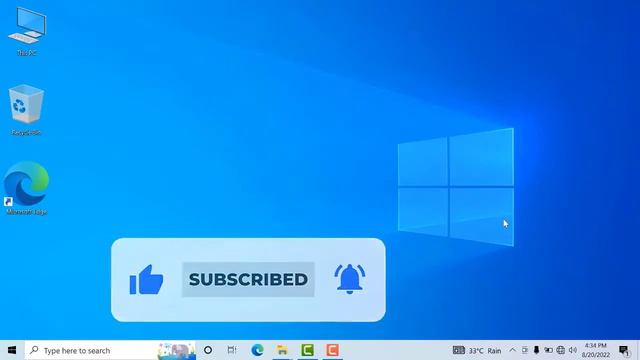
Task: Open Task View on the taskbar
Action: click(x=232, y=350)
